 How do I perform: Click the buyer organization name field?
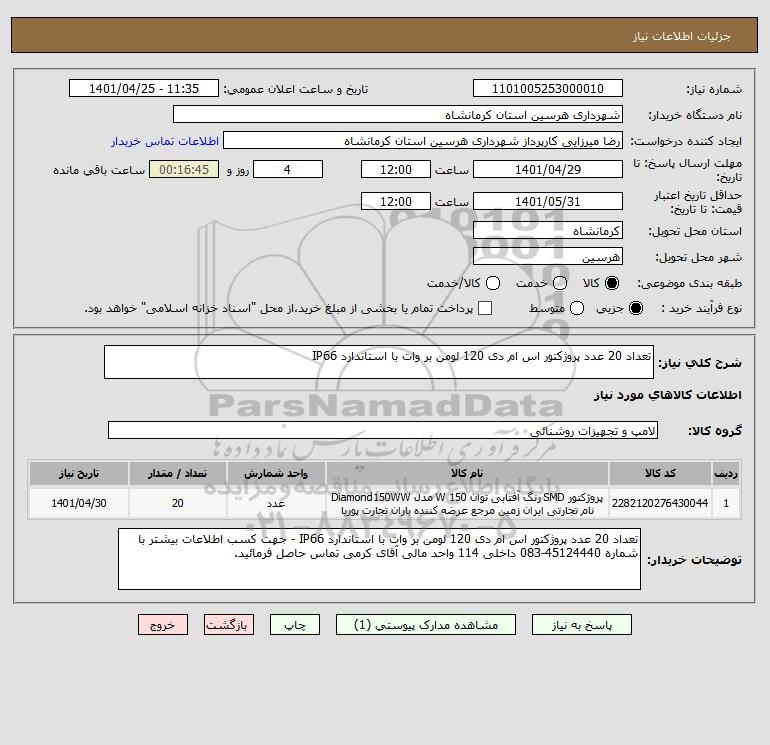coord(398,114)
